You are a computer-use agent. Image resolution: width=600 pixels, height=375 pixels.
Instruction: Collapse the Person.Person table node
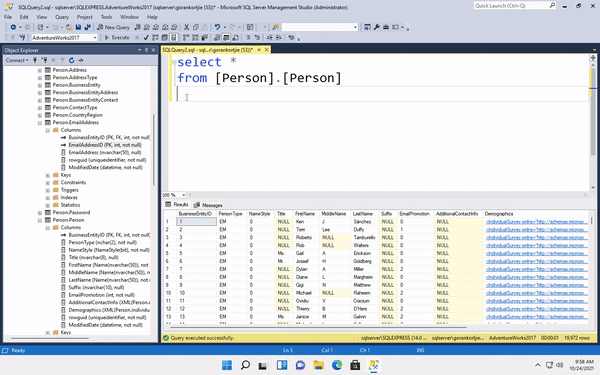(40, 220)
